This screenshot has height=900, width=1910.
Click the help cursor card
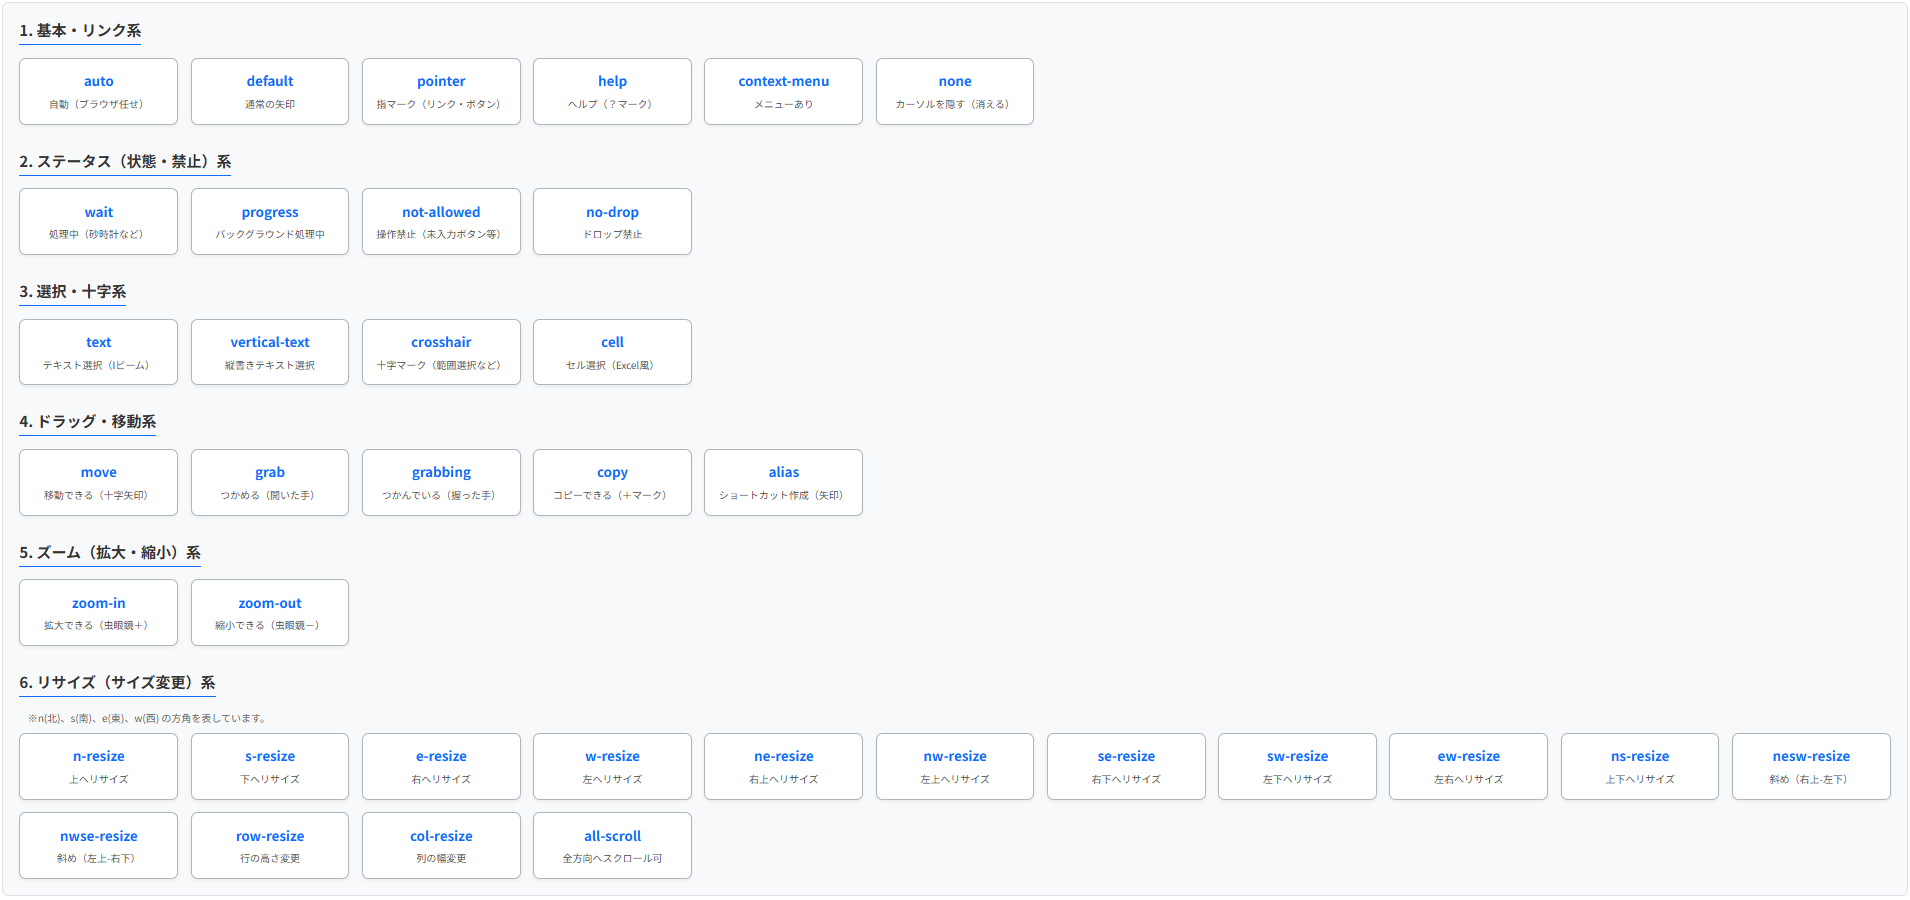(612, 91)
